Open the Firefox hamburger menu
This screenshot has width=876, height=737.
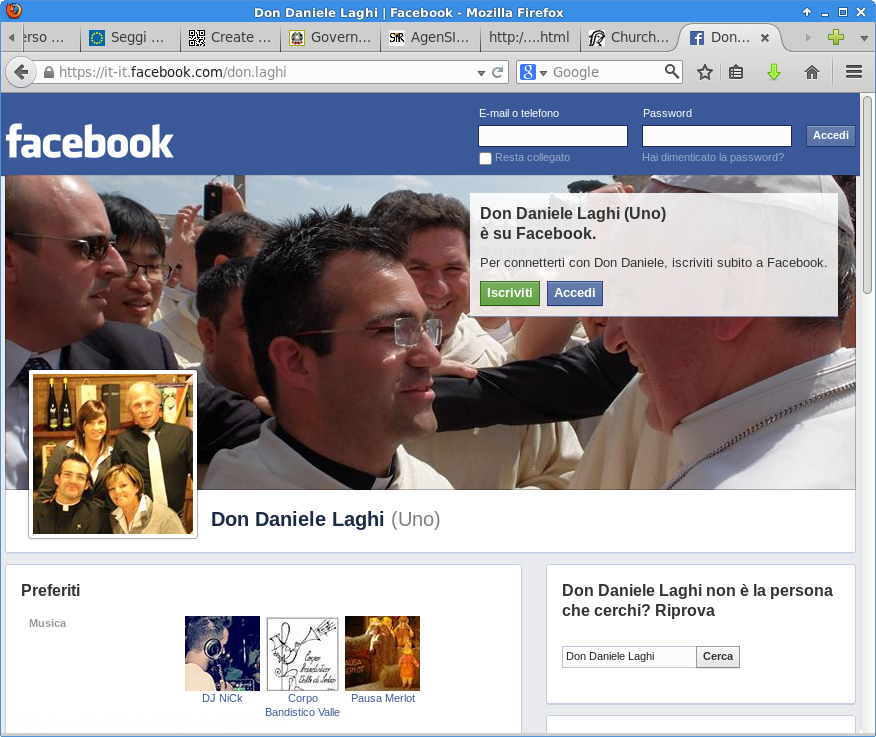coord(854,72)
